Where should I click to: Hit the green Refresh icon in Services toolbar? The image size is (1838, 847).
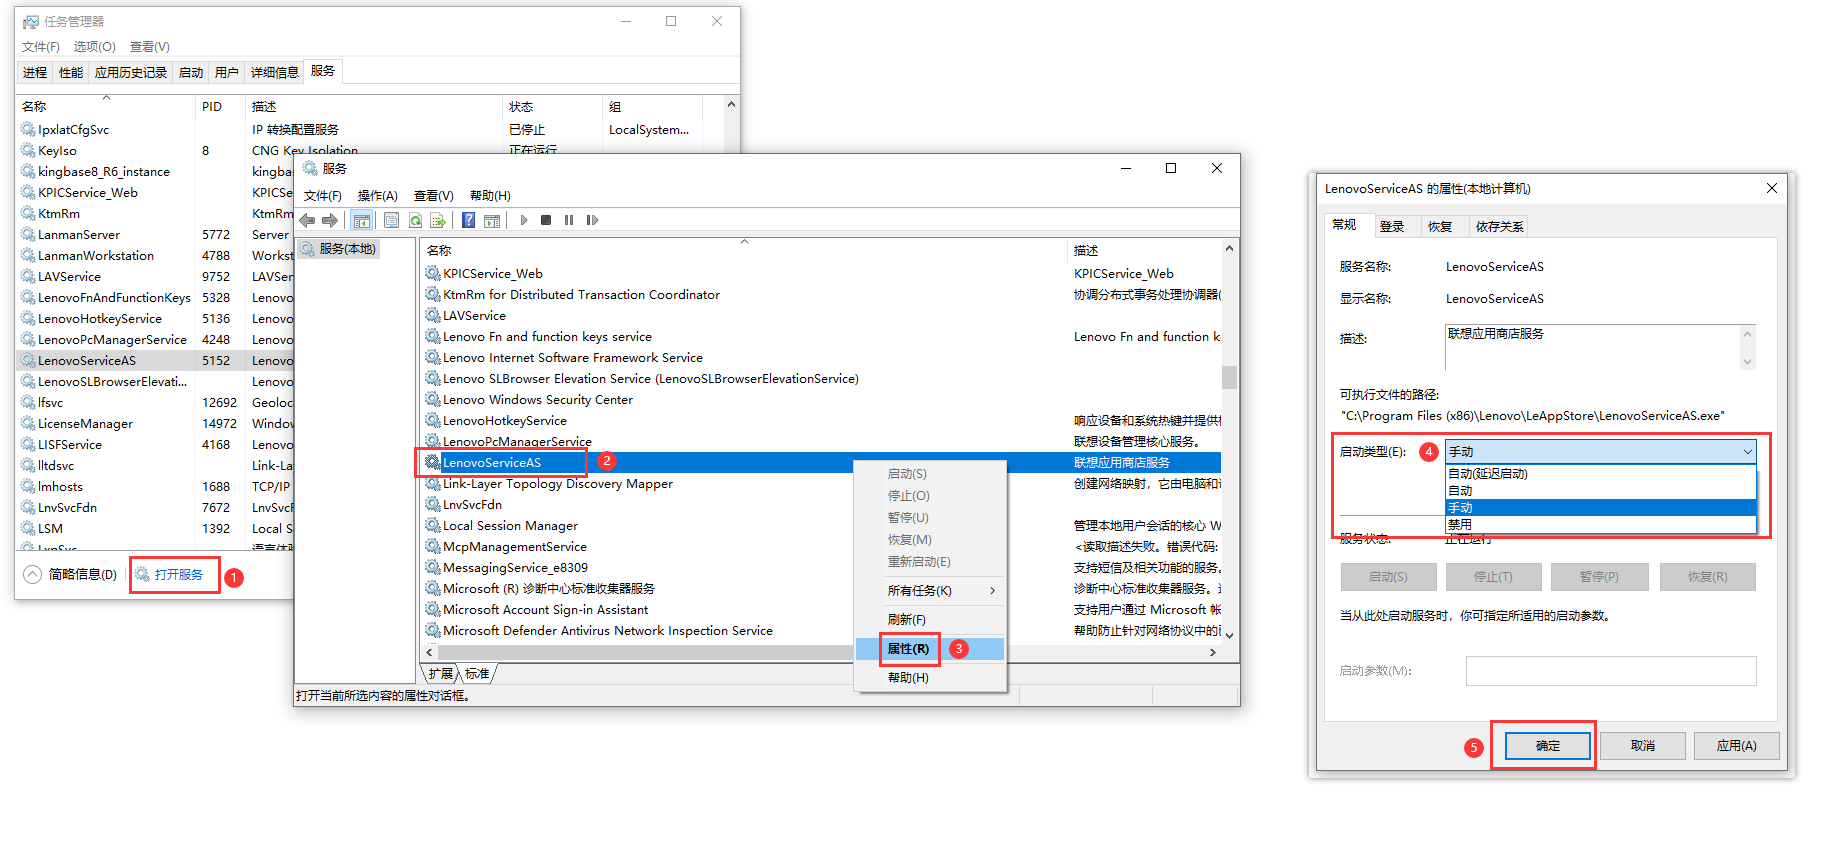click(415, 220)
